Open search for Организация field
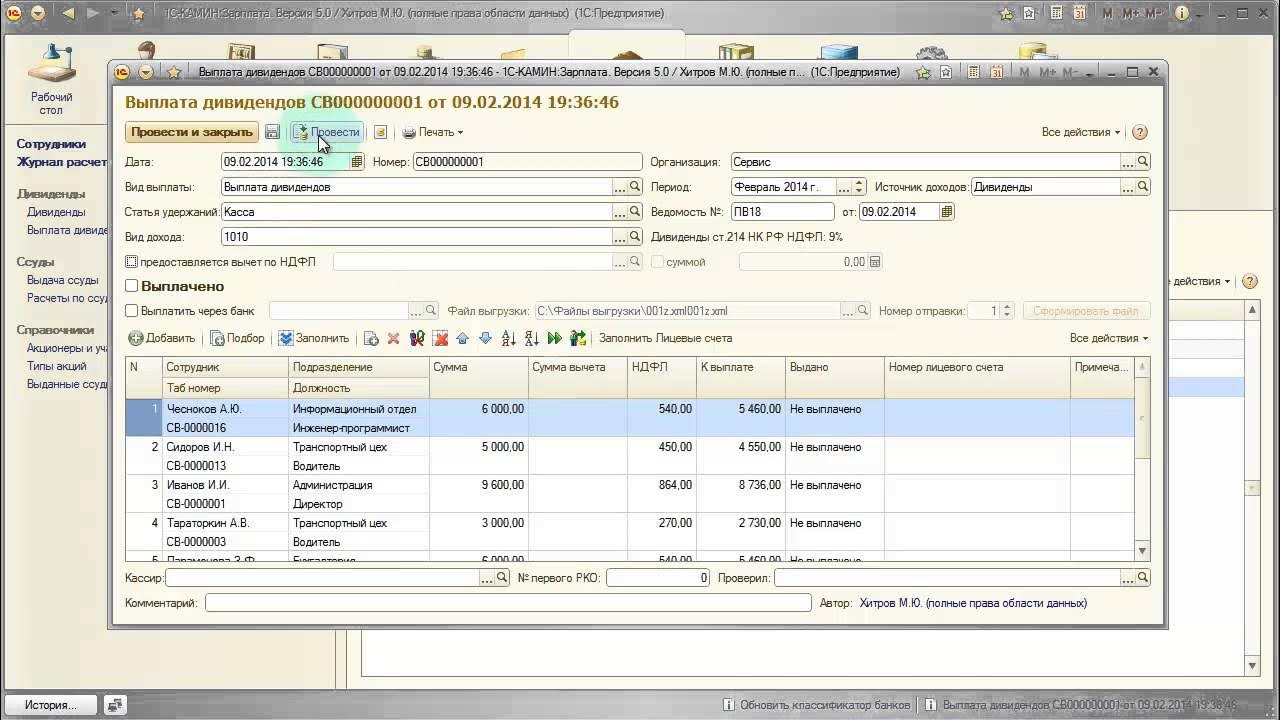Screen dimensions: 1280x720 pos(1143,162)
